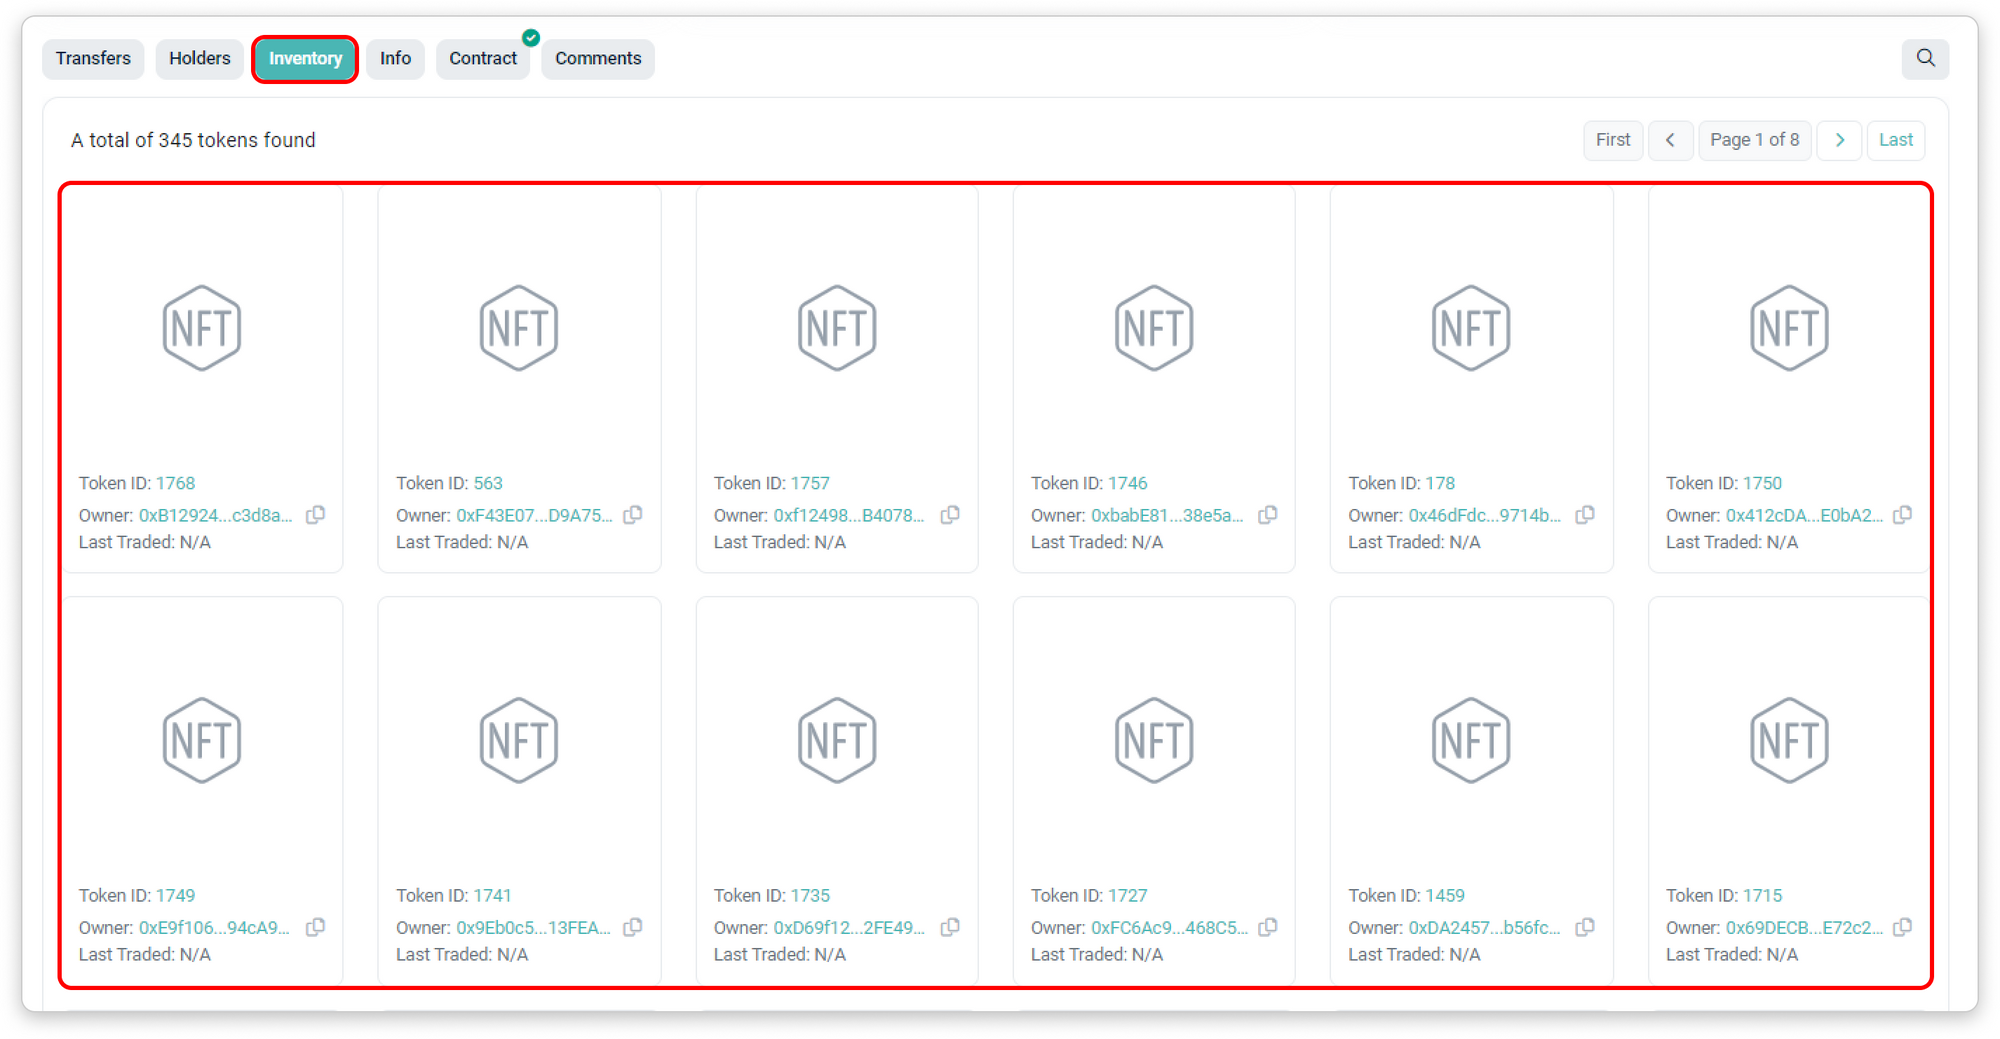Open Token ID 1750 link
Viewport: 2000px width, 1039px height.
1762,483
